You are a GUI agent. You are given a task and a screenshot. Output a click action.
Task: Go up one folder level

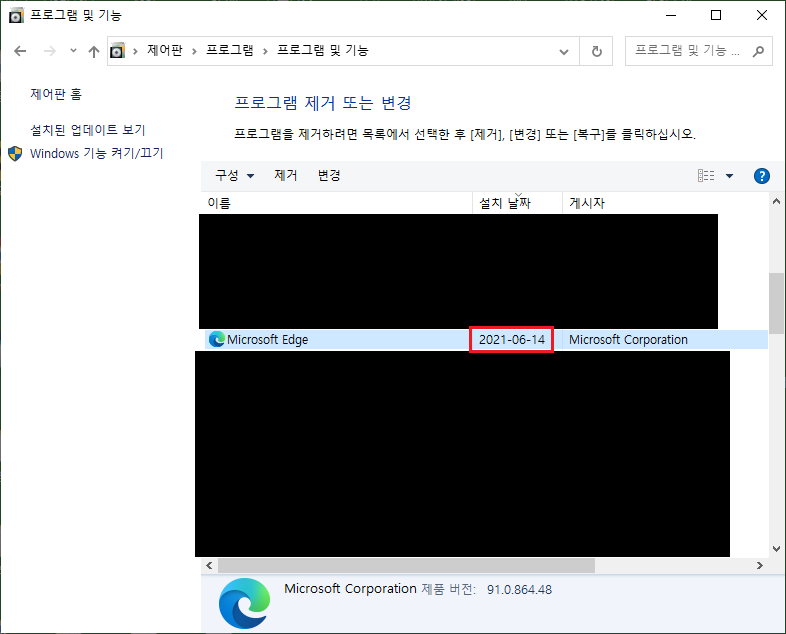click(93, 51)
